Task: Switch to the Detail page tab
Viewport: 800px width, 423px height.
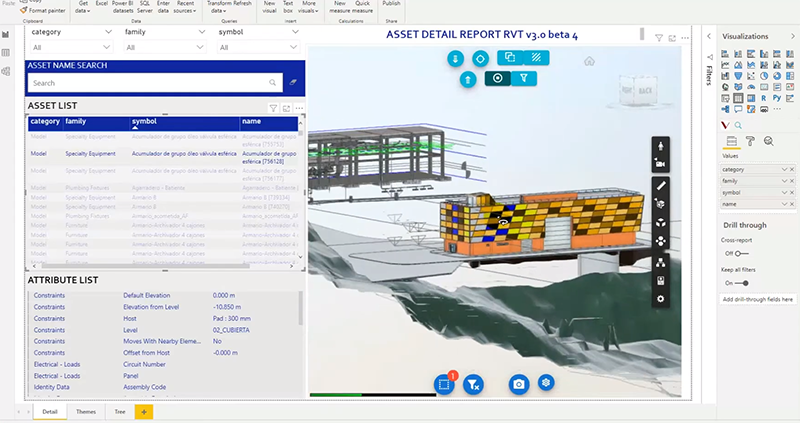Action: pos(50,412)
